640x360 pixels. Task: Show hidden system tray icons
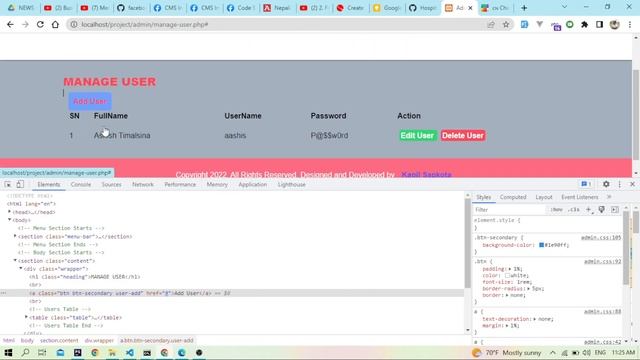pyautogui.click(x=553, y=353)
